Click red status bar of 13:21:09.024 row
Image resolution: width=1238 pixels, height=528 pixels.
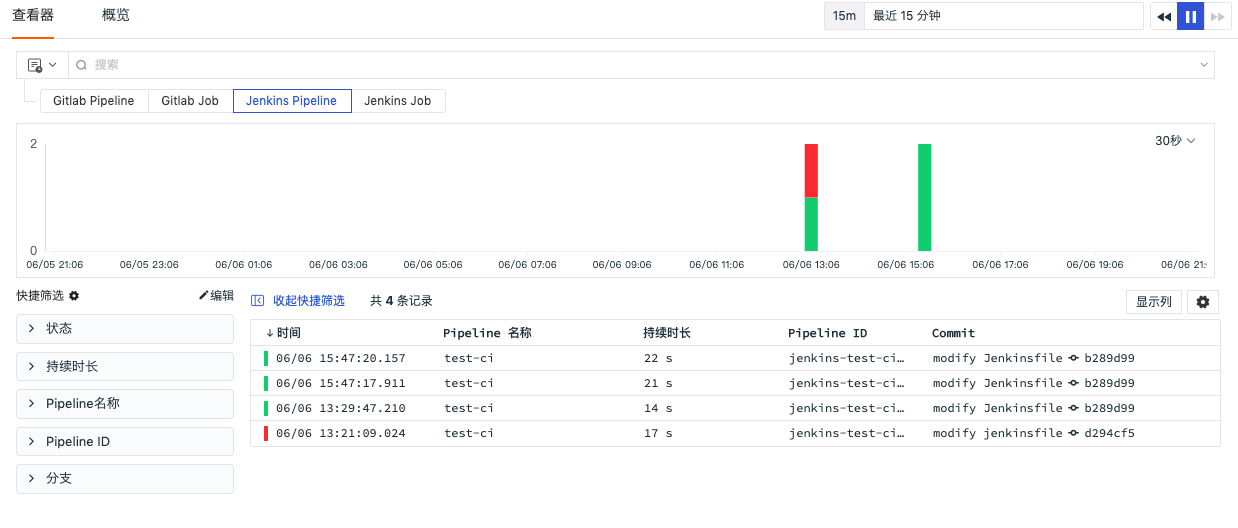(266, 434)
